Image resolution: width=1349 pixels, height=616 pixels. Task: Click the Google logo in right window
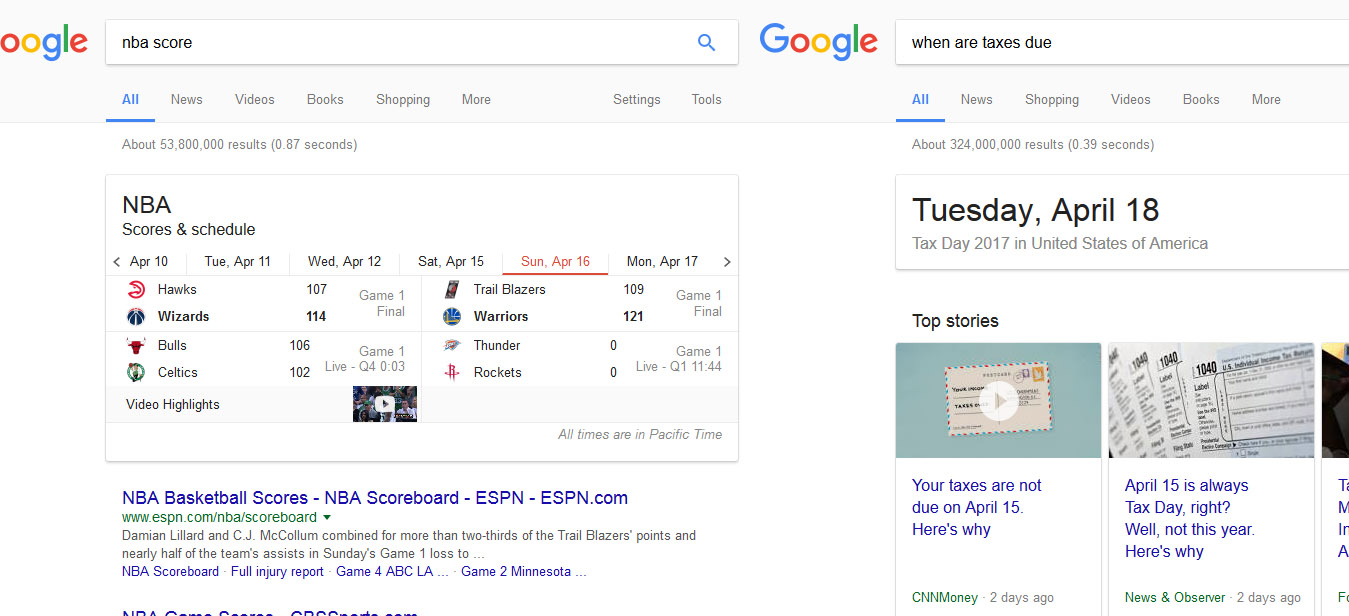[x=818, y=42]
